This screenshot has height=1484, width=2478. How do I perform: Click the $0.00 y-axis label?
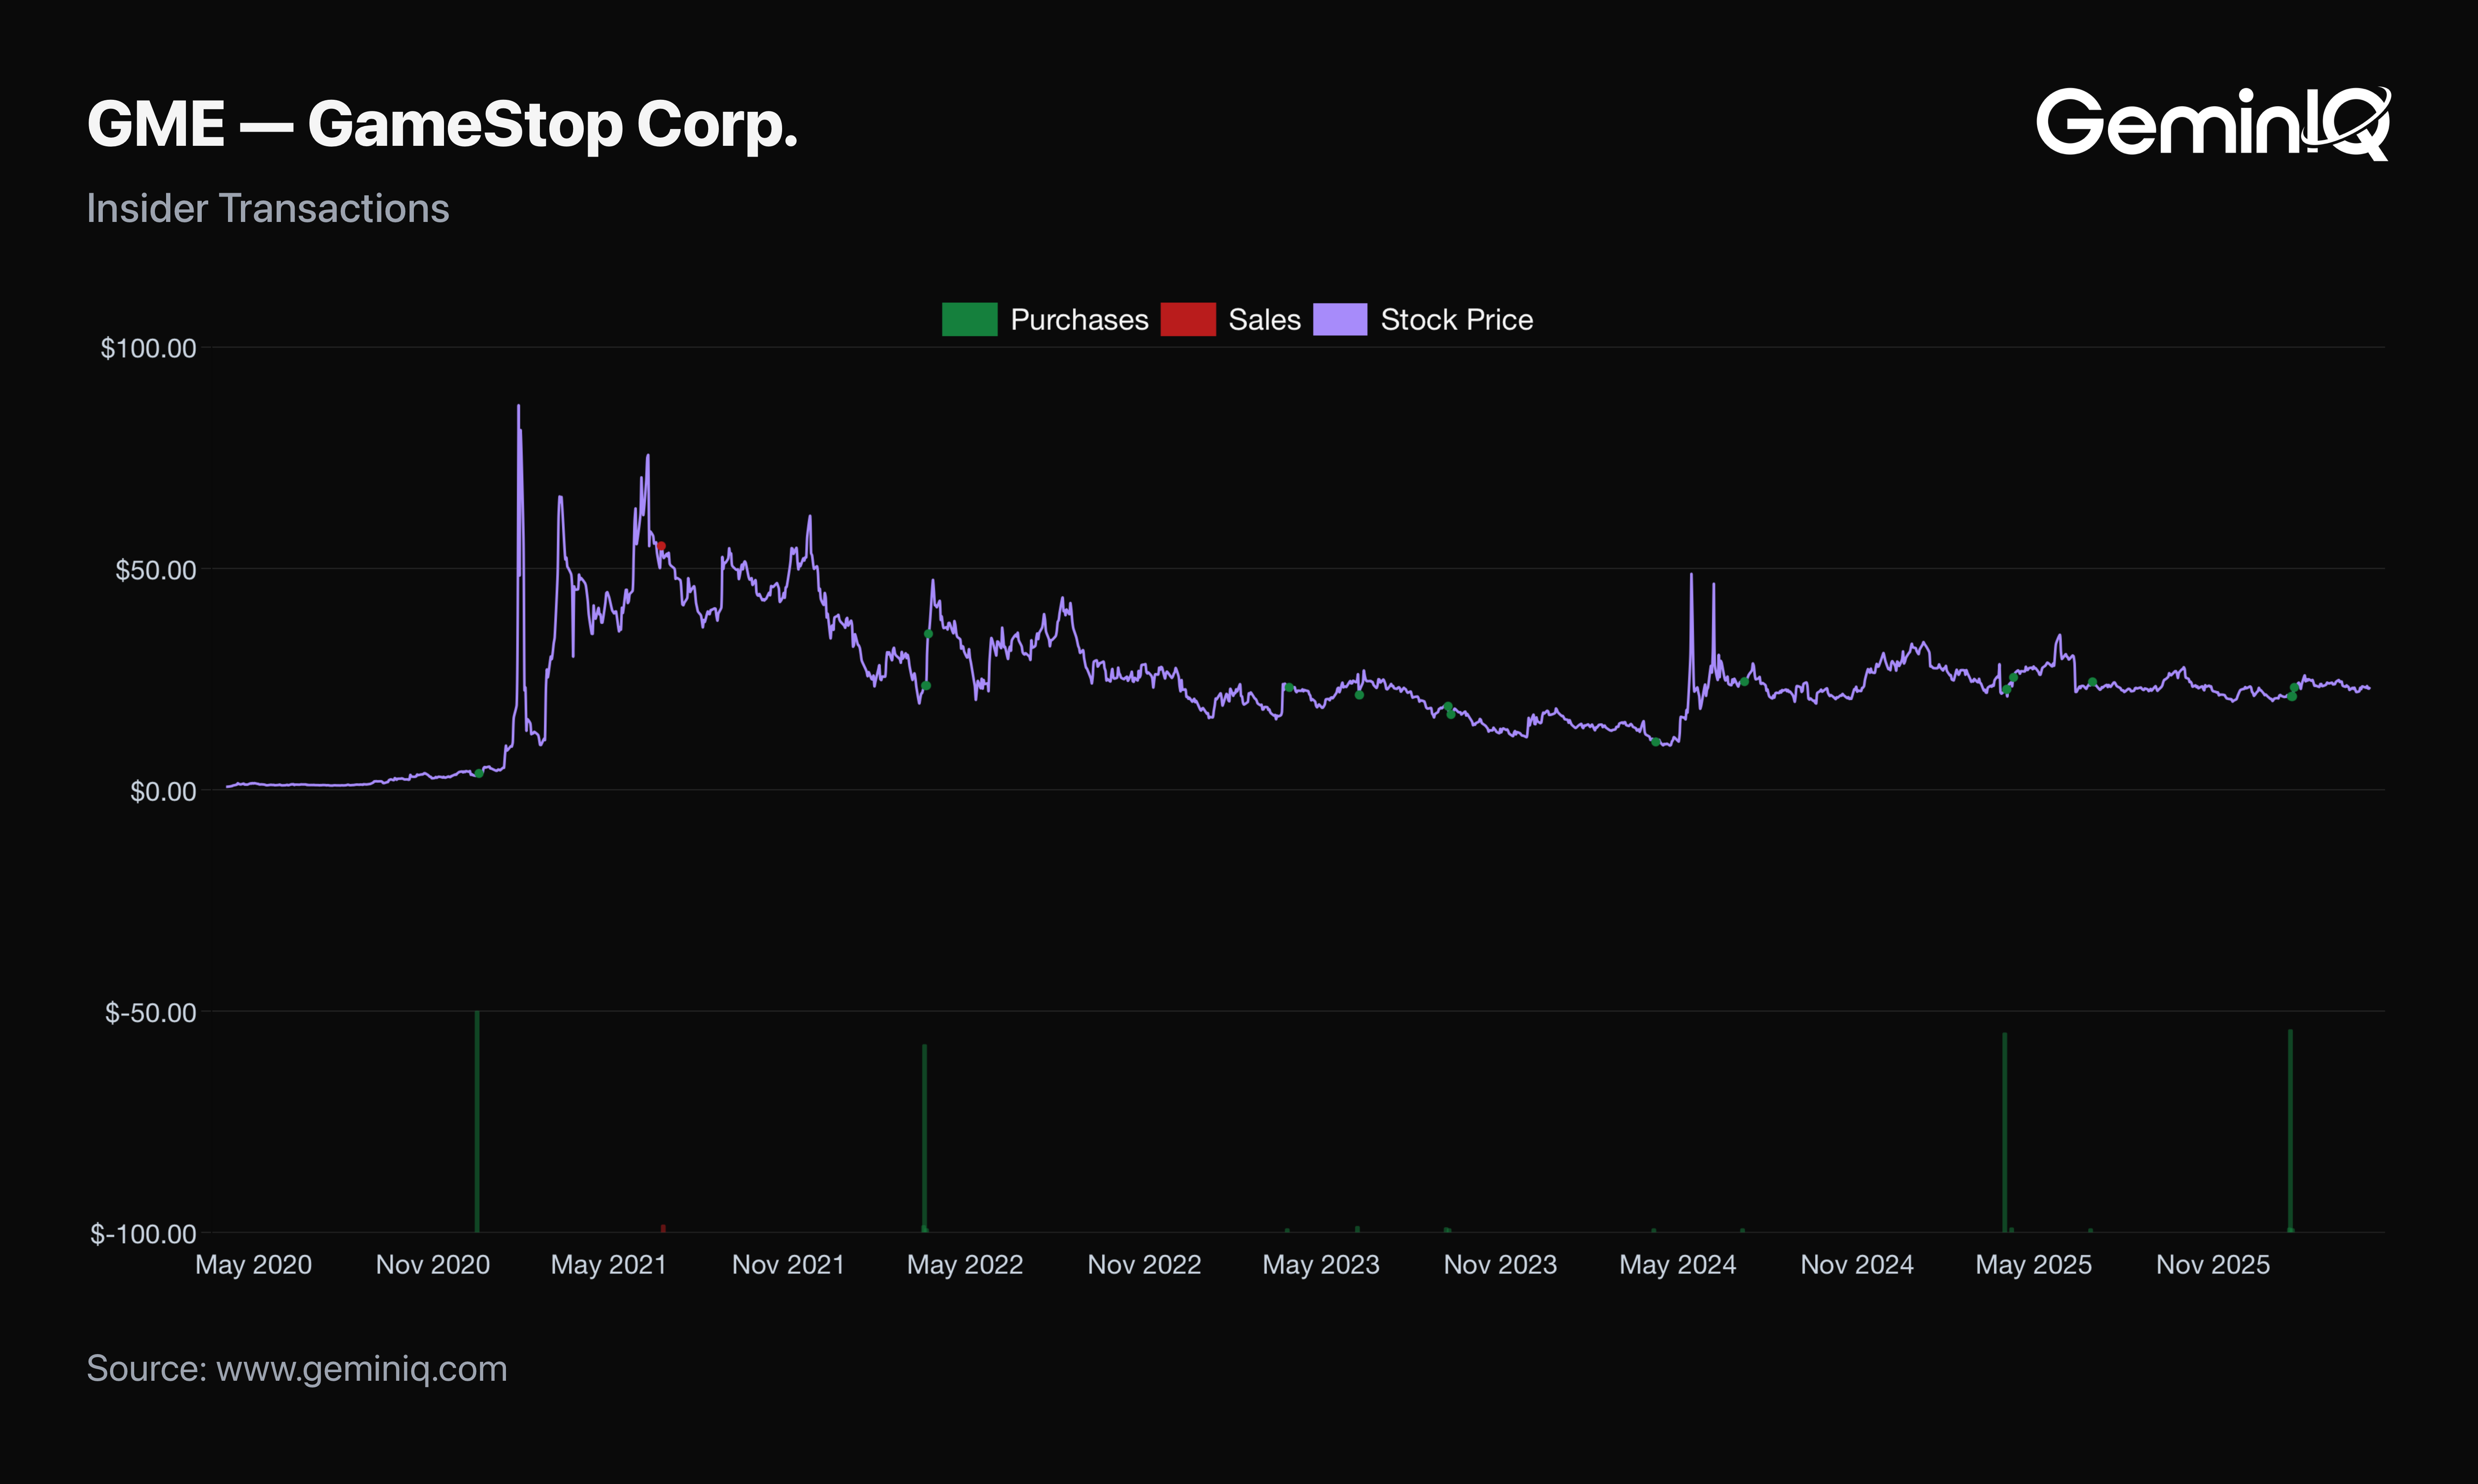[163, 791]
